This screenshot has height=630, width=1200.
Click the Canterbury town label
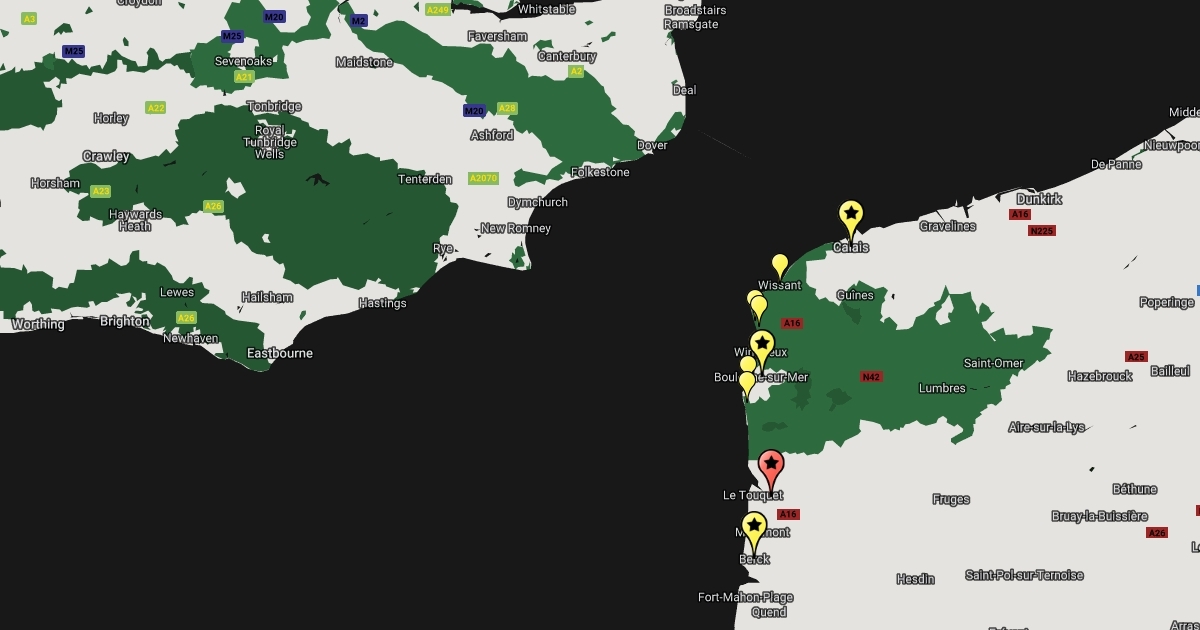click(x=567, y=57)
